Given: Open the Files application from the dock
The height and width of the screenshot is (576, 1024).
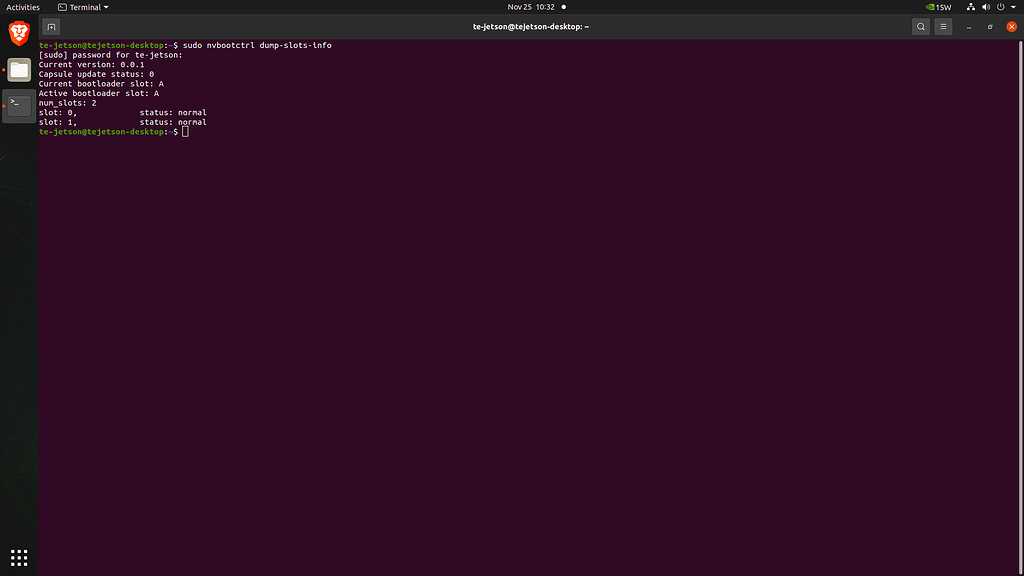Looking at the screenshot, I should click(18, 70).
